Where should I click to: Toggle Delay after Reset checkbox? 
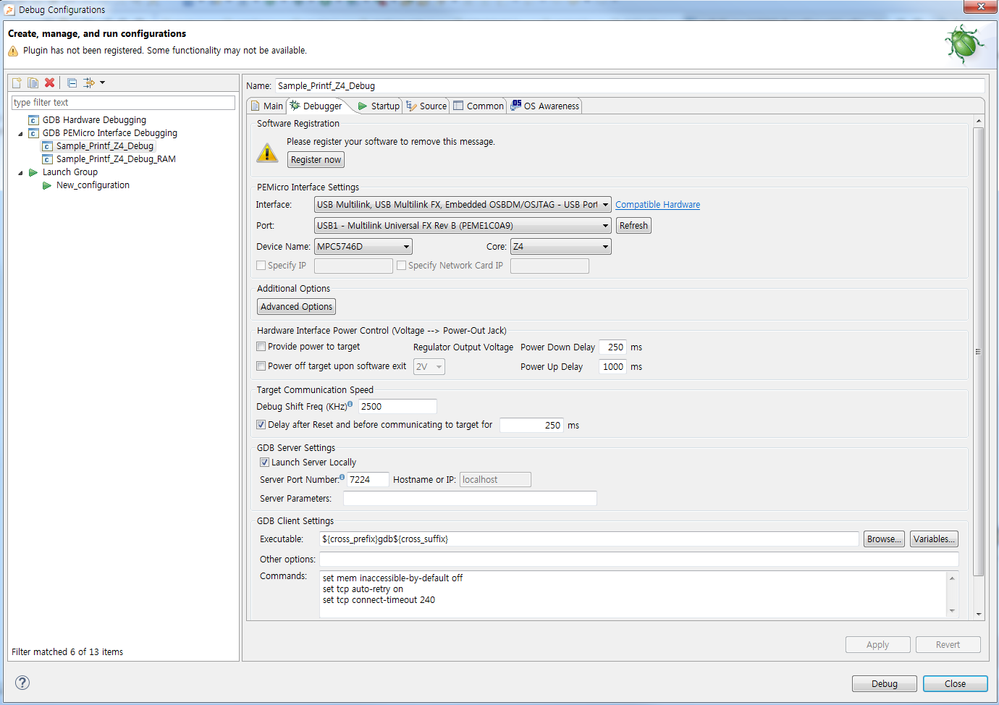pos(261,425)
